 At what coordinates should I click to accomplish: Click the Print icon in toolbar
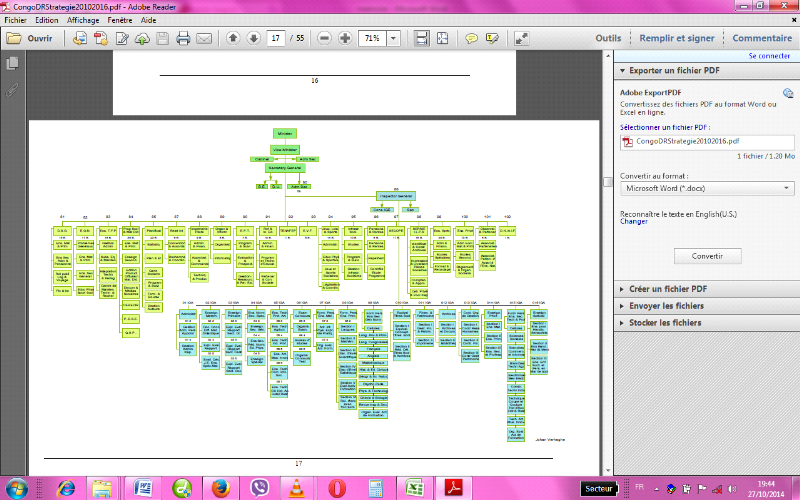click(183, 39)
